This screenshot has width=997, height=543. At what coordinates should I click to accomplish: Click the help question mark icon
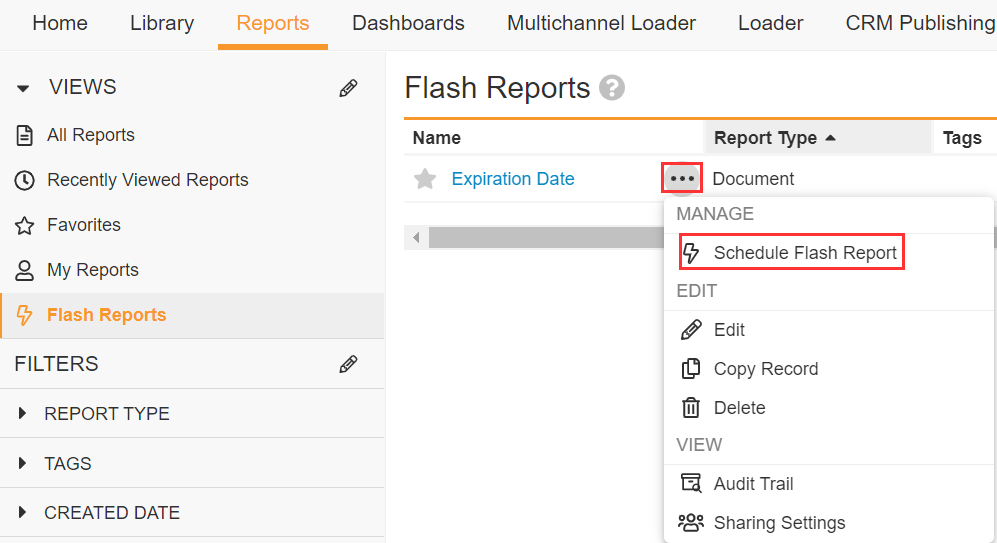pyautogui.click(x=612, y=89)
